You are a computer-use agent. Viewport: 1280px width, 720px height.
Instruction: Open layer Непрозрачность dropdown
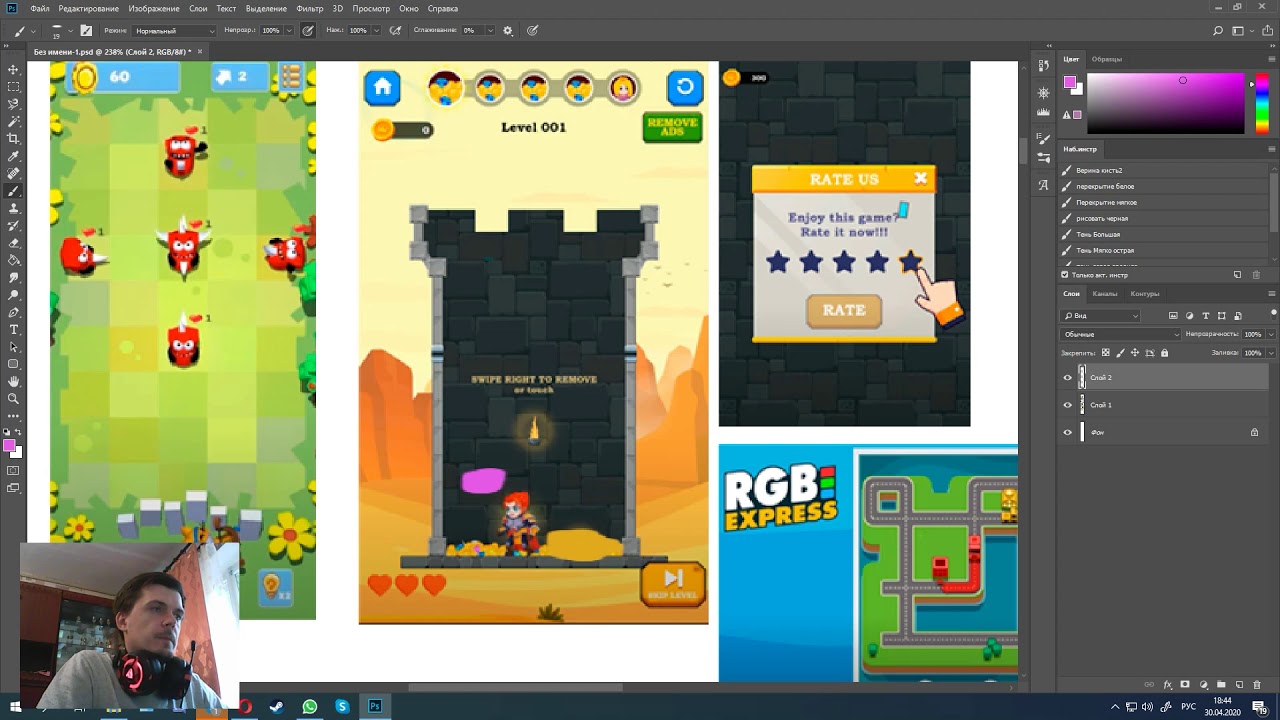pyautogui.click(x=1270, y=334)
